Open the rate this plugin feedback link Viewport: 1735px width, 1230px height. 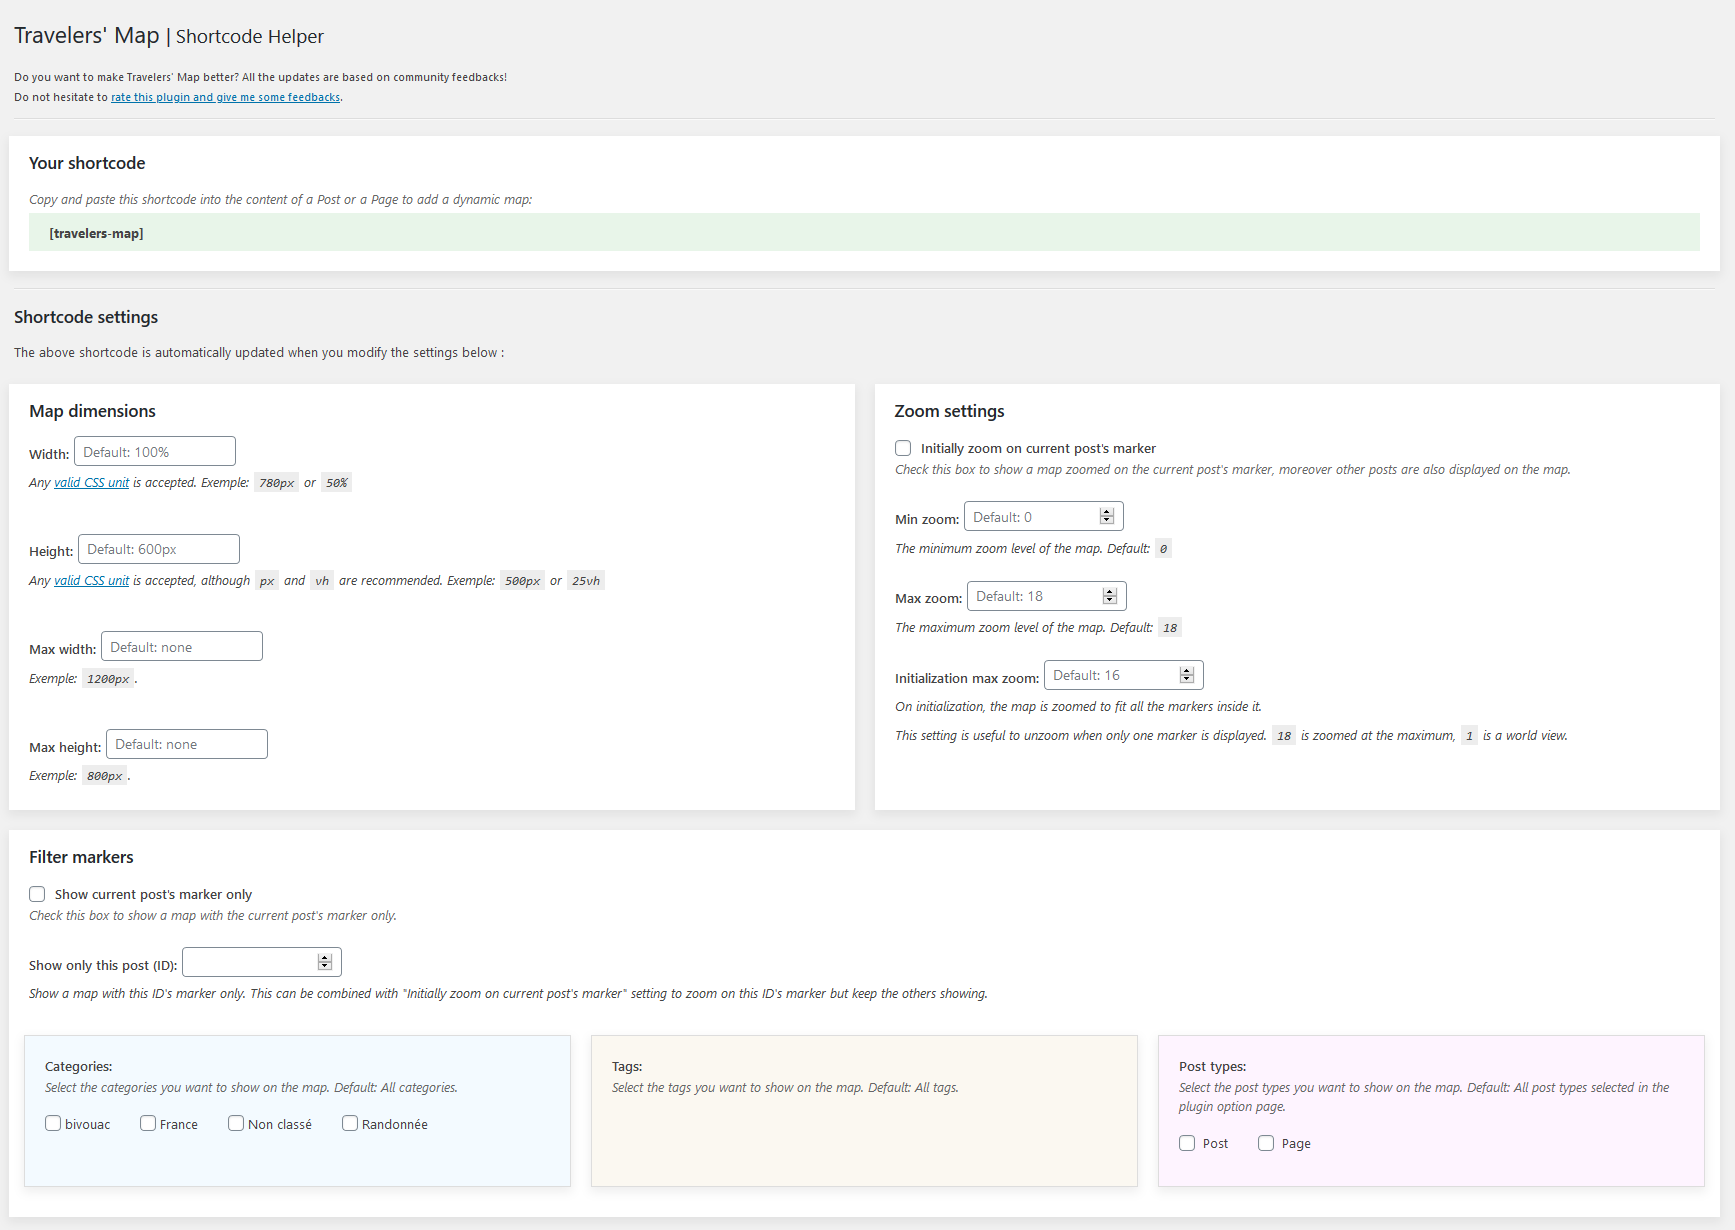click(226, 97)
